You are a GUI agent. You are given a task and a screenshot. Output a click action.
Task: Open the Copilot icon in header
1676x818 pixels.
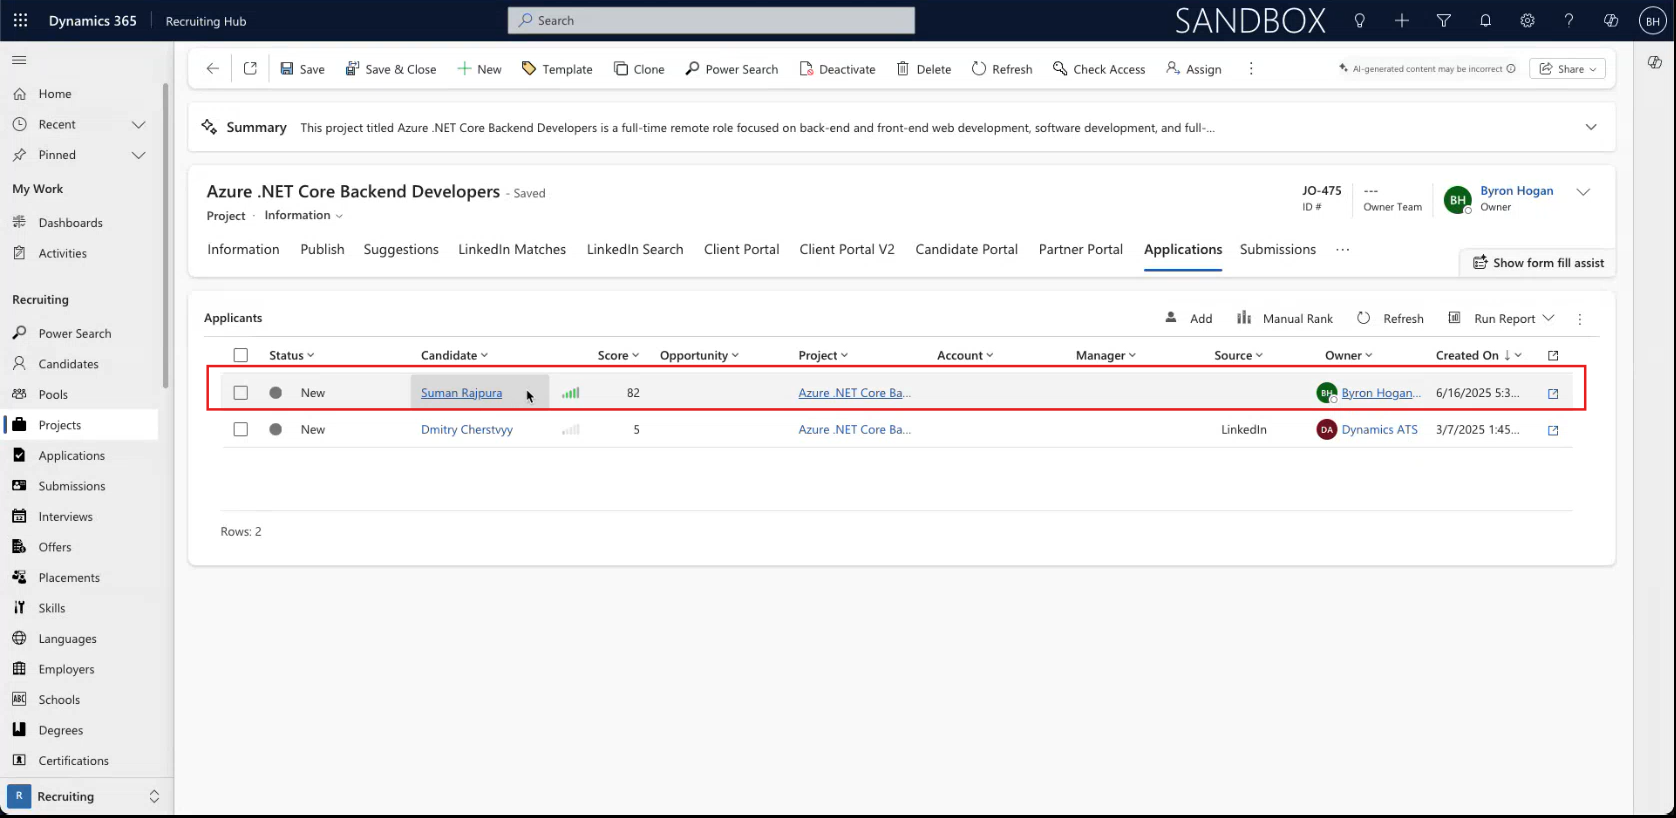pyautogui.click(x=1611, y=20)
